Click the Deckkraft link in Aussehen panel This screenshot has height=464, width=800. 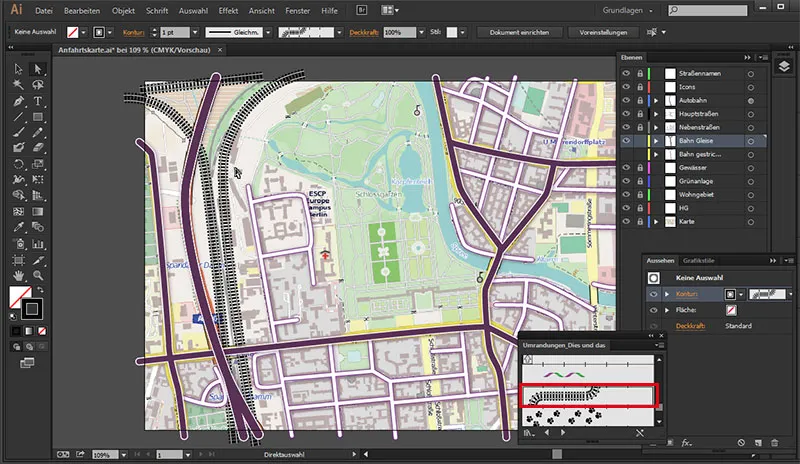point(690,326)
